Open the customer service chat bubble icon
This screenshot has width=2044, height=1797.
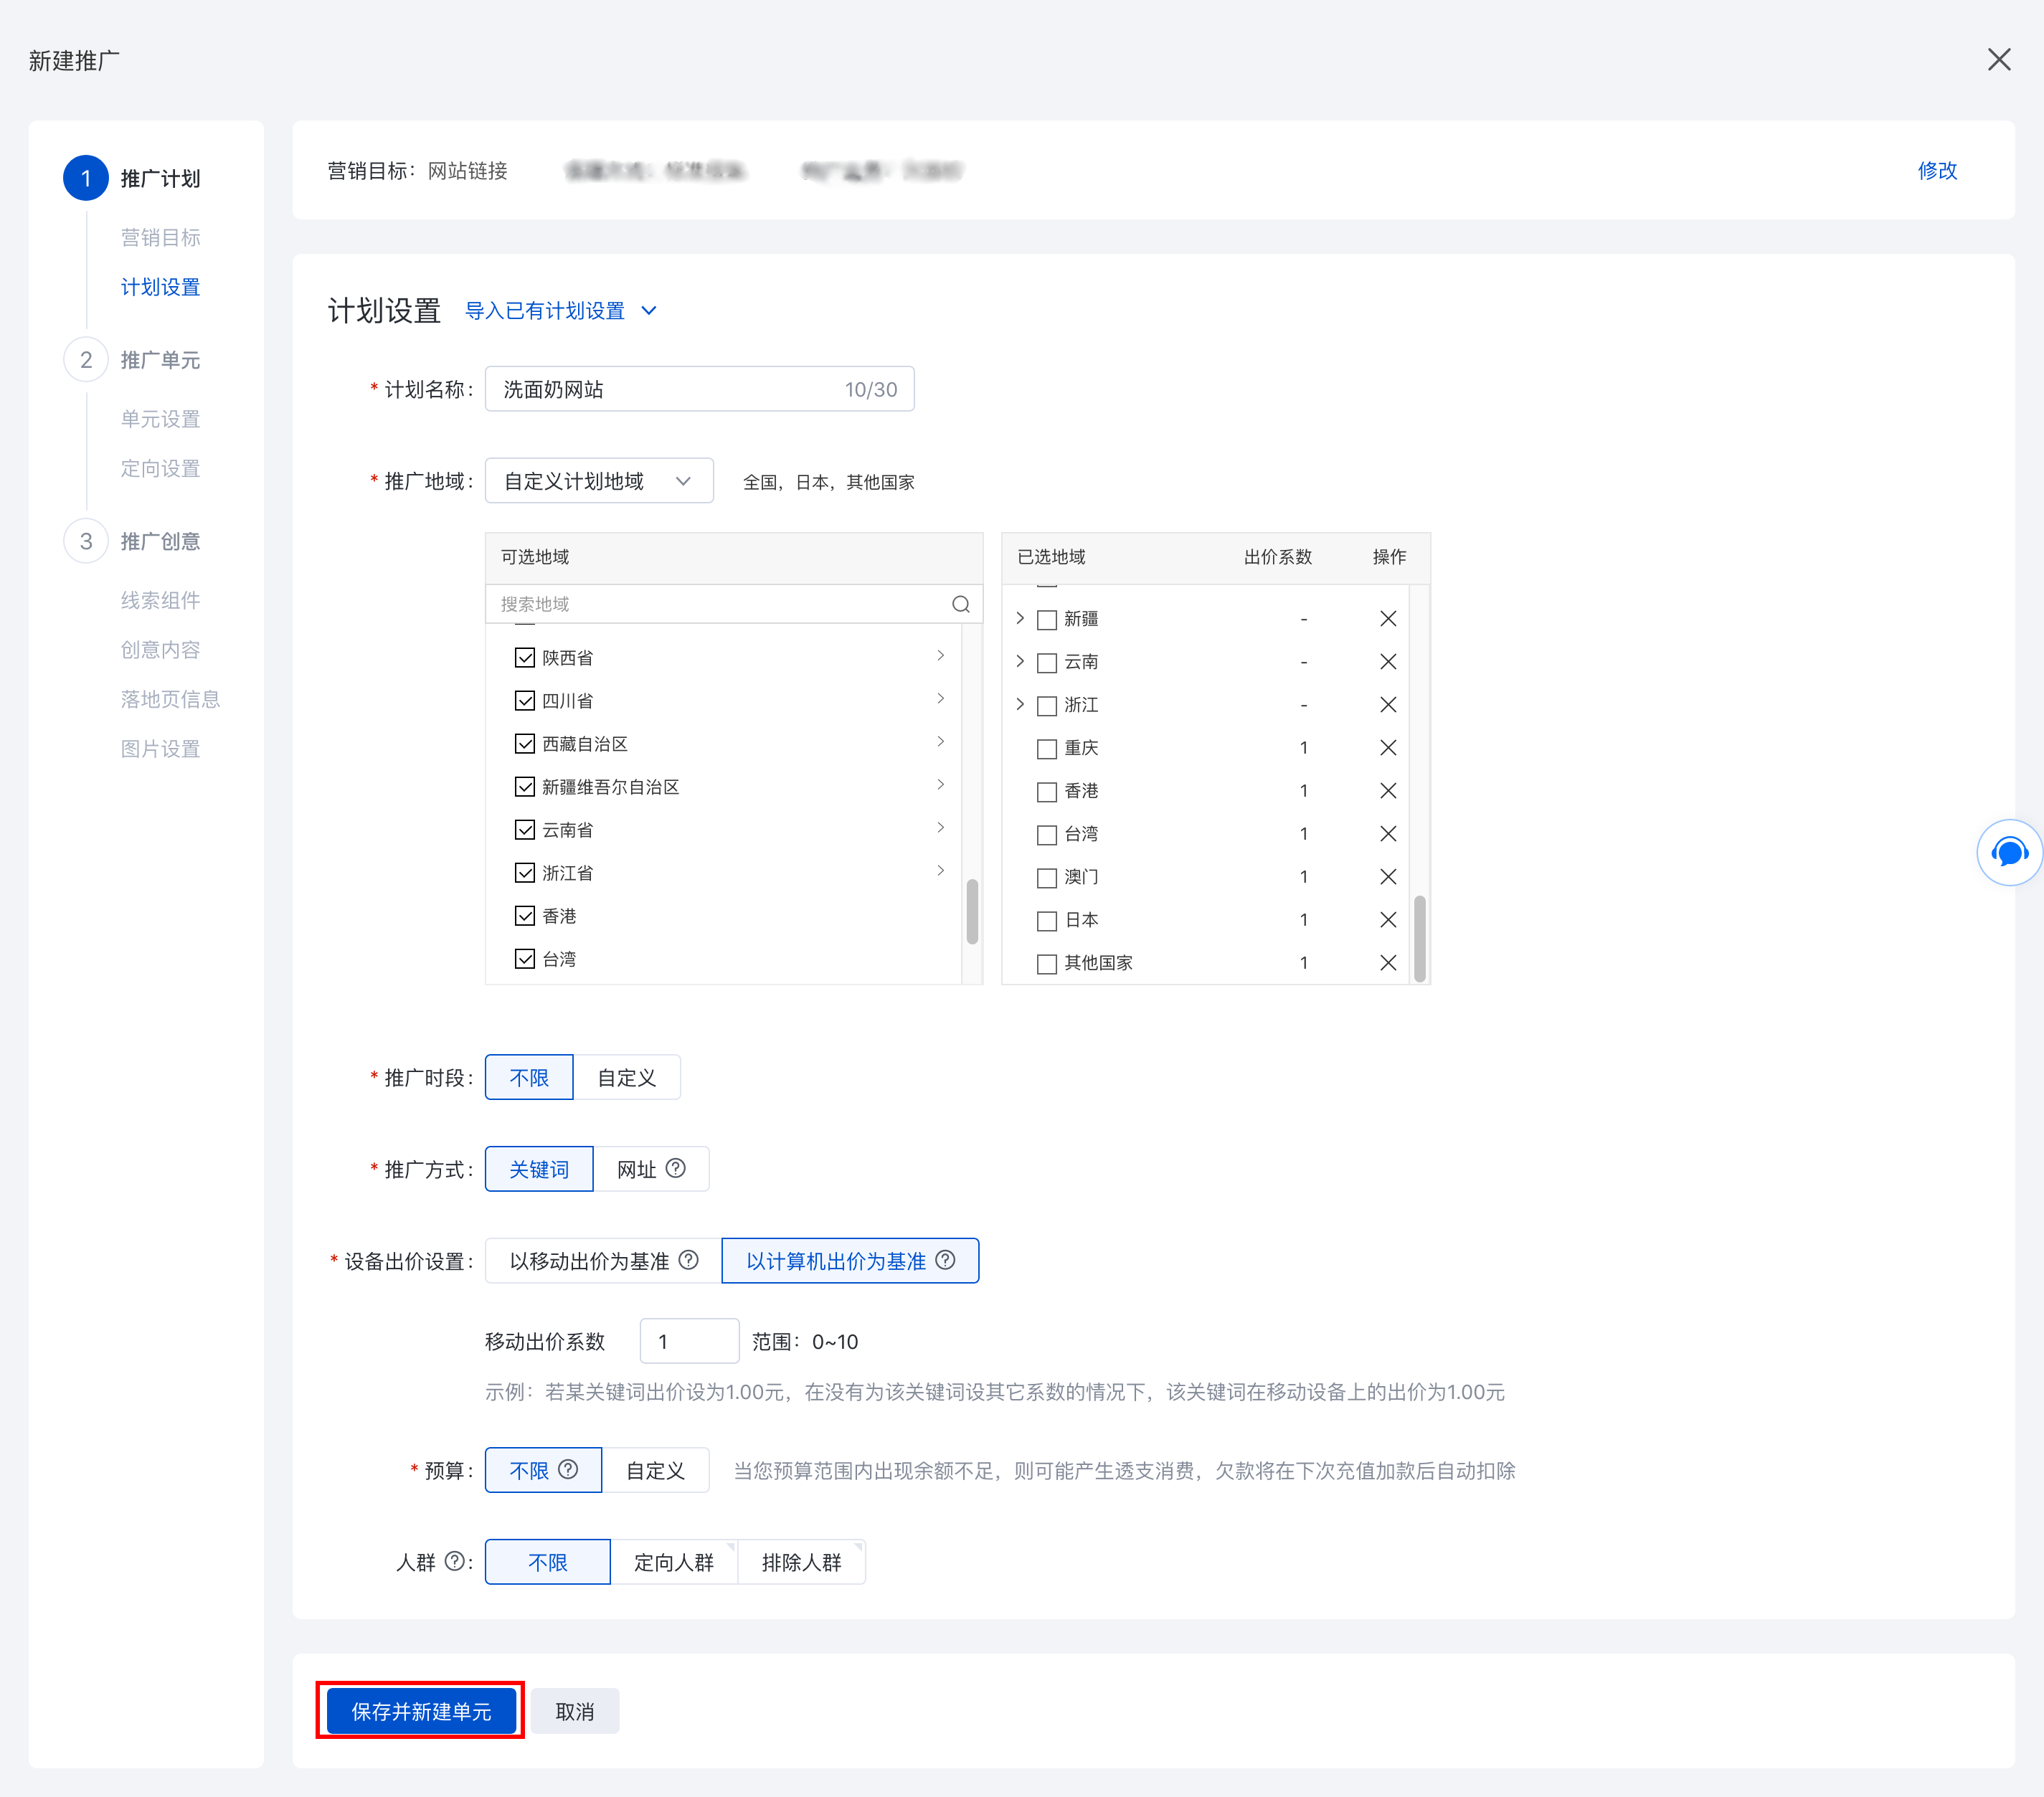point(2009,852)
